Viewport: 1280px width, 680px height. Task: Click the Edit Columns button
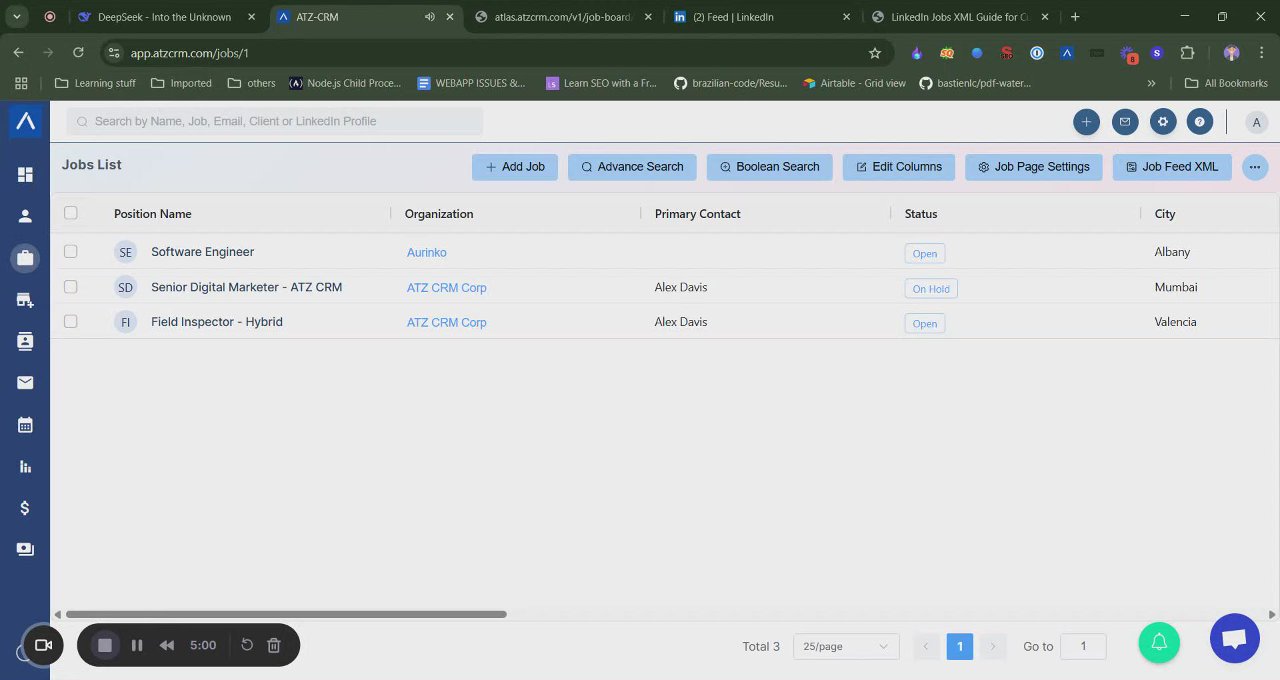pyautogui.click(x=899, y=167)
